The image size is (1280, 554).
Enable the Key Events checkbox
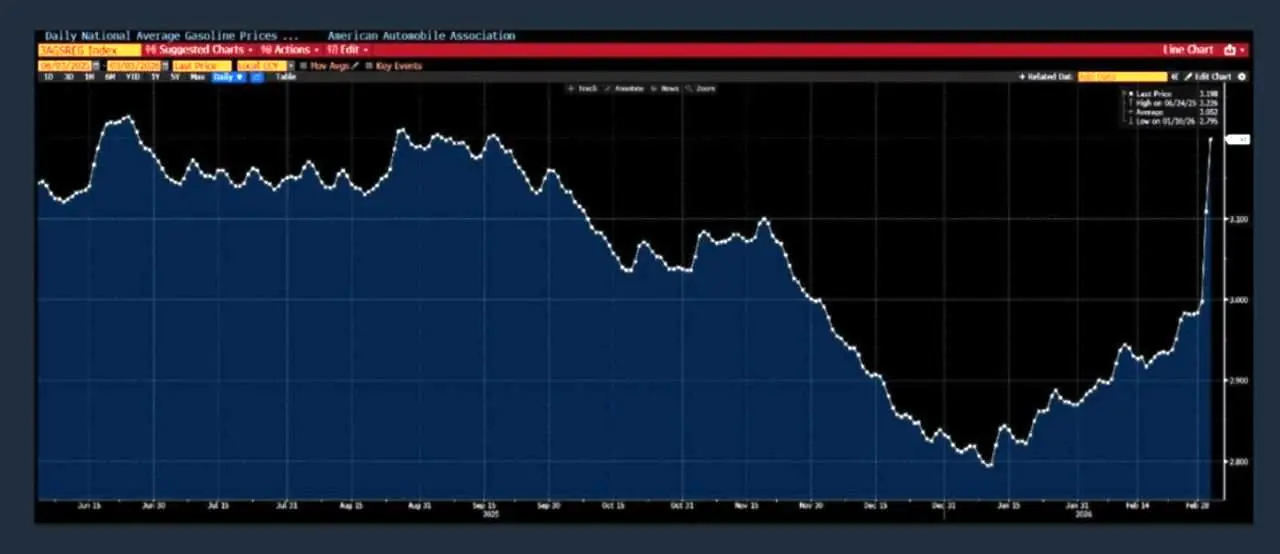(x=369, y=66)
